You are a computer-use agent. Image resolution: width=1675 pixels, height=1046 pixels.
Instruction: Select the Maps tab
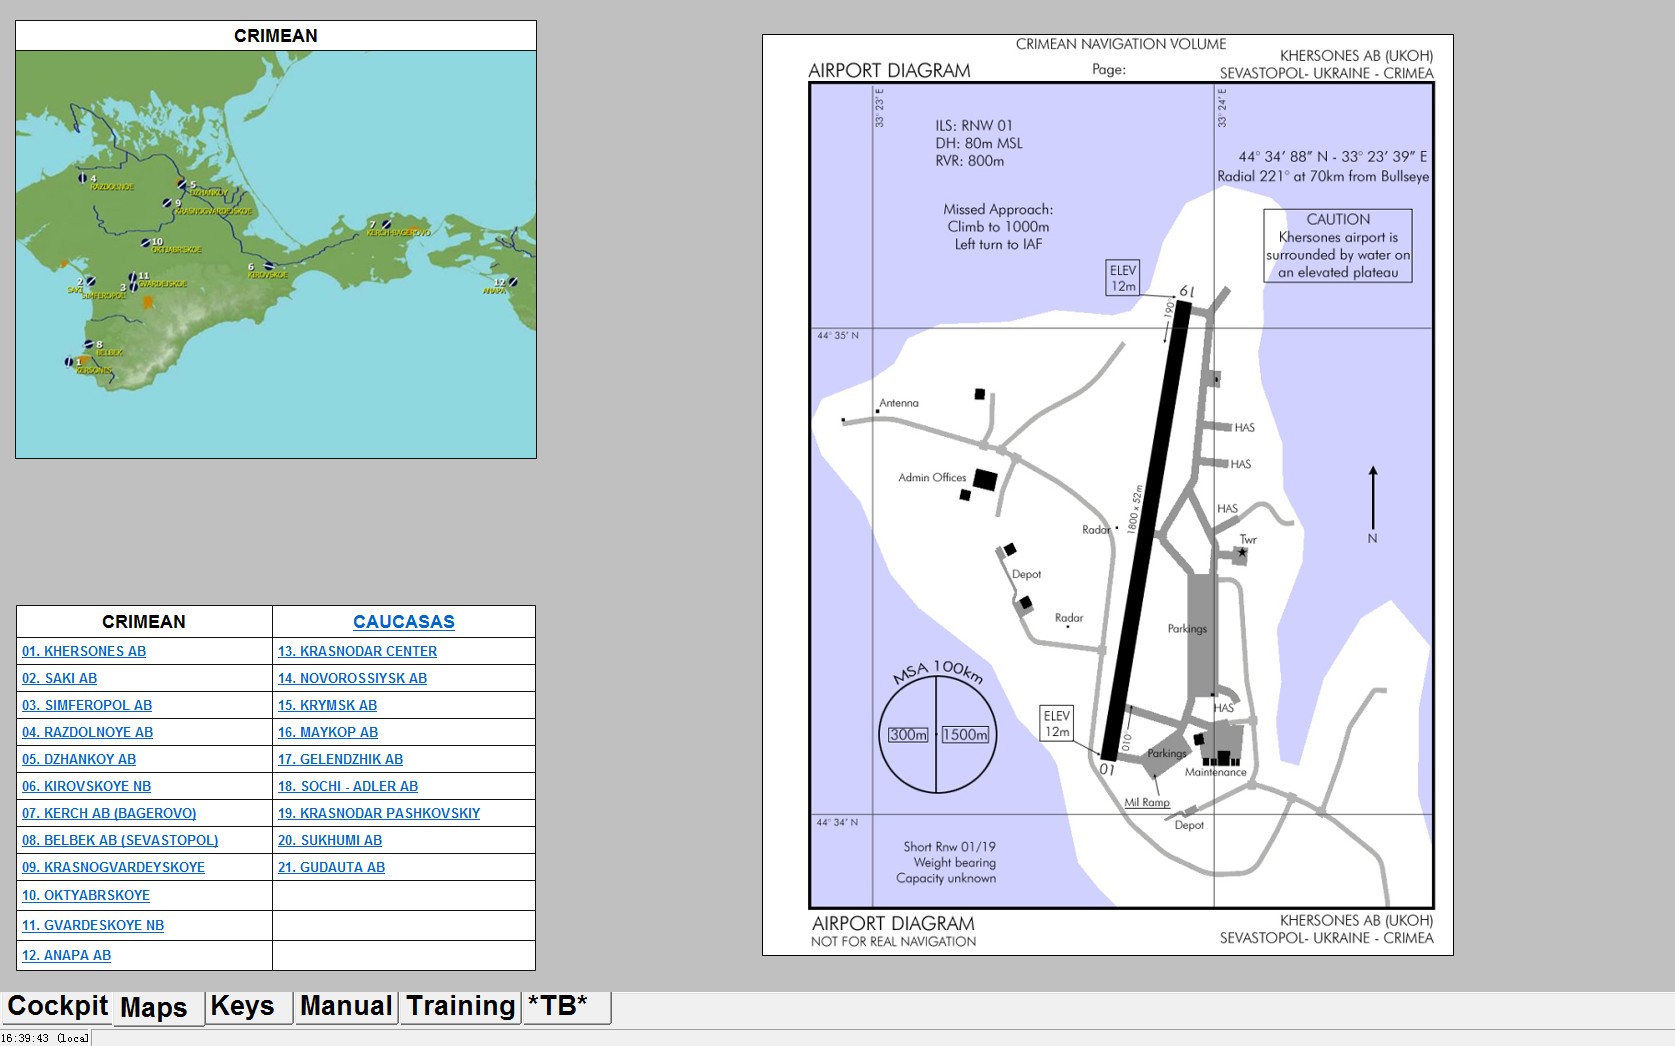[159, 1008]
